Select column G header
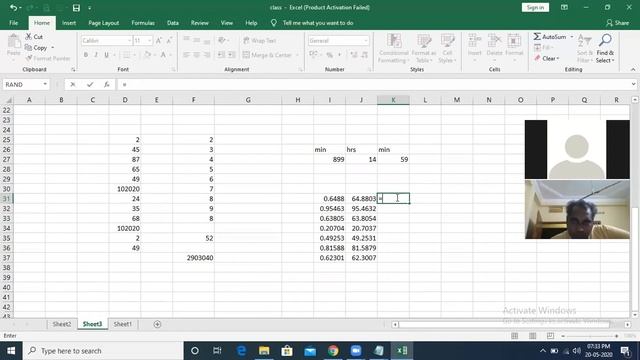Viewport: 640px width, 360px height. pos(248,100)
